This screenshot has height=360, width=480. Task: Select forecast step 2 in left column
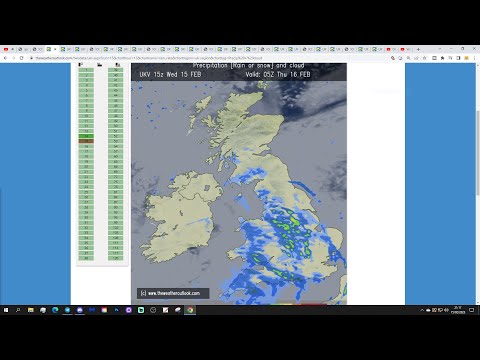pos(86,75)
